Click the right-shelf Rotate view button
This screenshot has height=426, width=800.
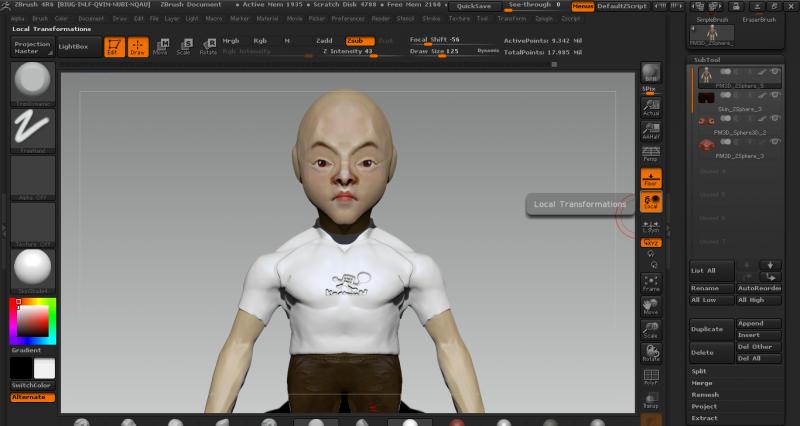click(x=651, y=353)
